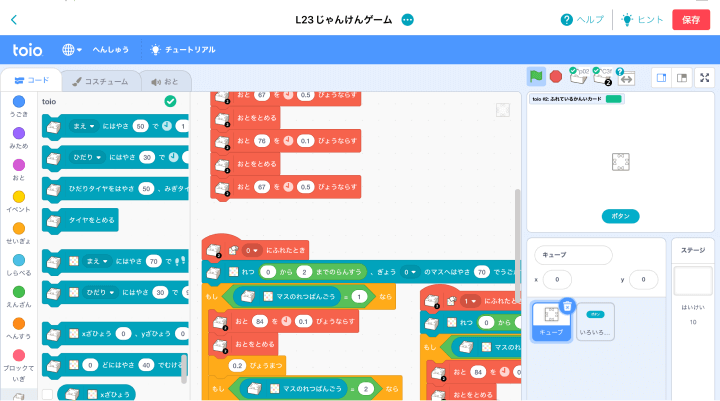Open the 1 dropdown in the right にふれたとき block
Screen dimensions: 720x401
pyautogui.click(x=470, y=301)
